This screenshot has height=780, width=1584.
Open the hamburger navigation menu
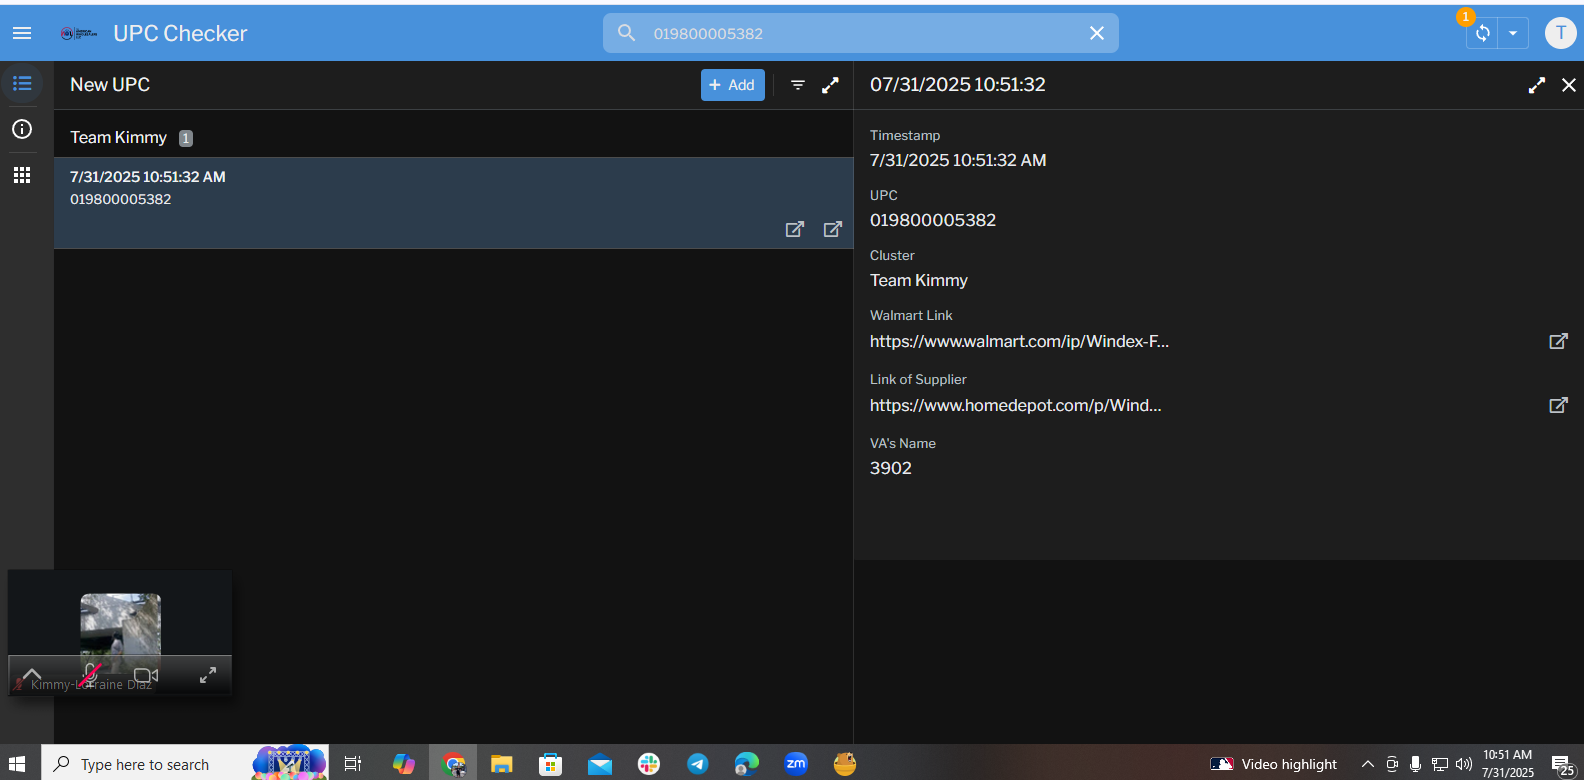coord(22,33)
